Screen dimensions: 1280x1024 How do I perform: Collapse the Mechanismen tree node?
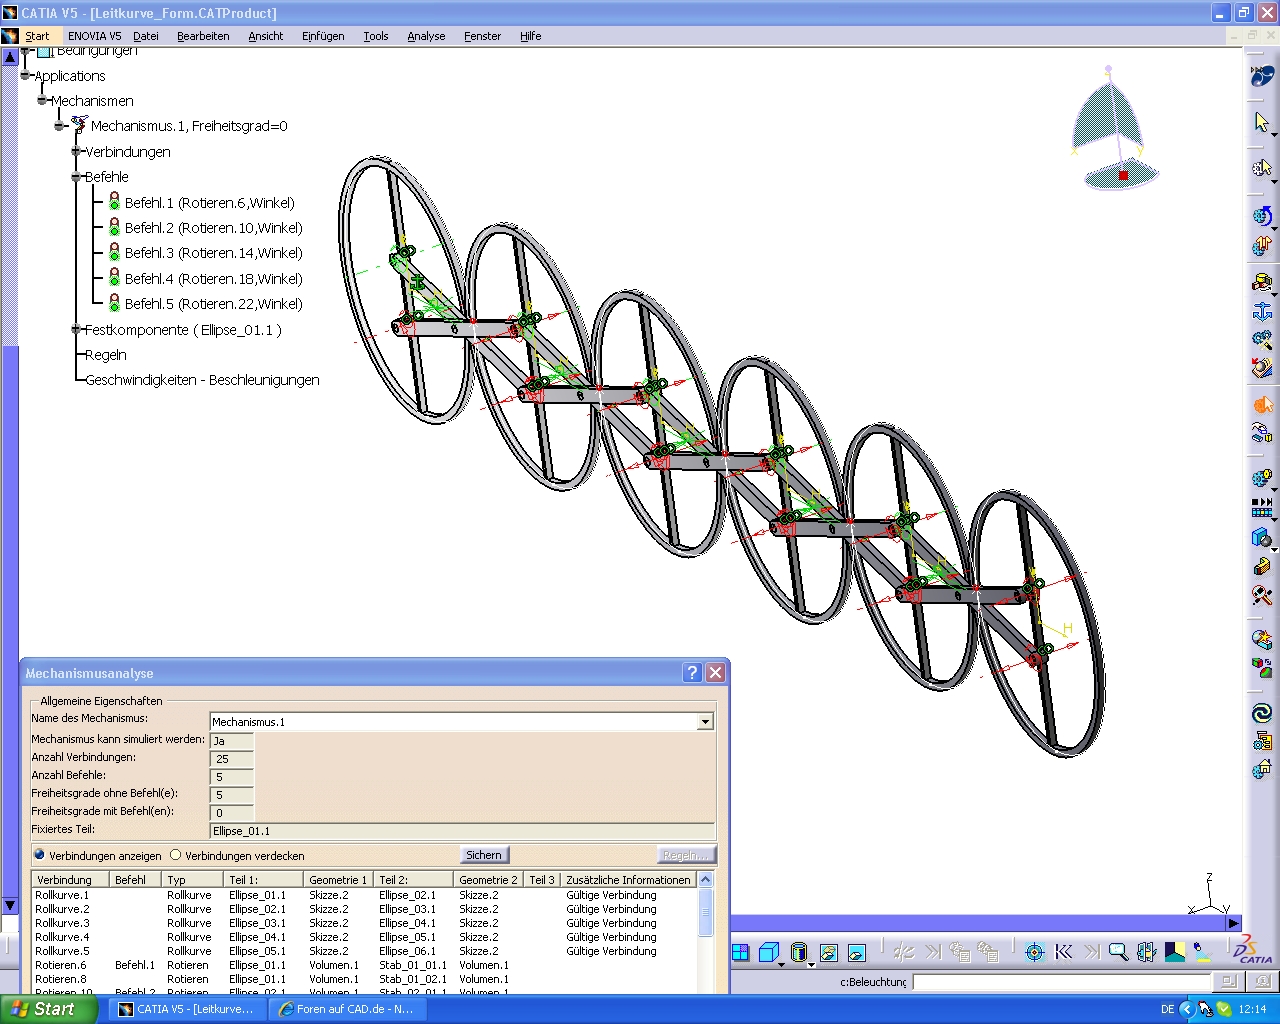point(43,100)
